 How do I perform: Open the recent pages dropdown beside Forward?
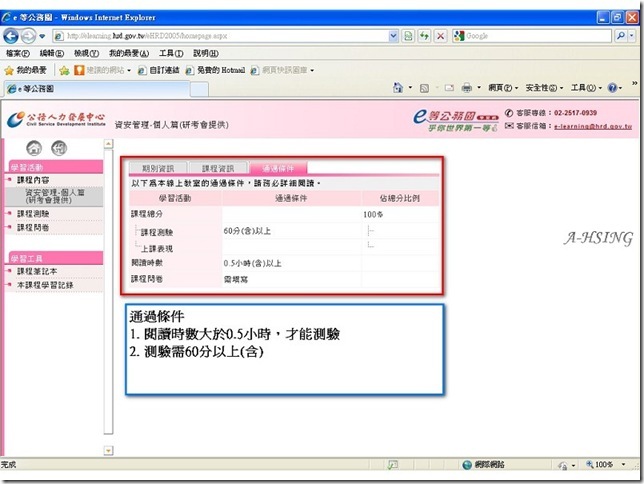tap(42, 36)
